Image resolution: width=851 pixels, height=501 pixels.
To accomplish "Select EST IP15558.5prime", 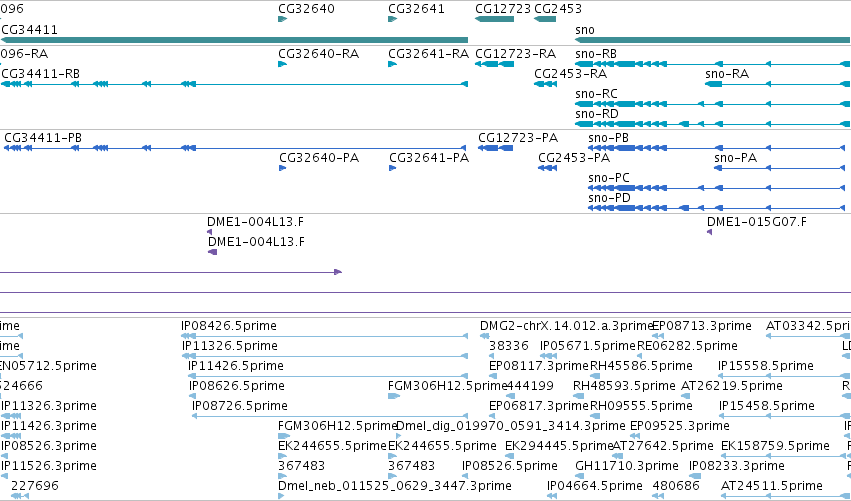I will [766, 366].
